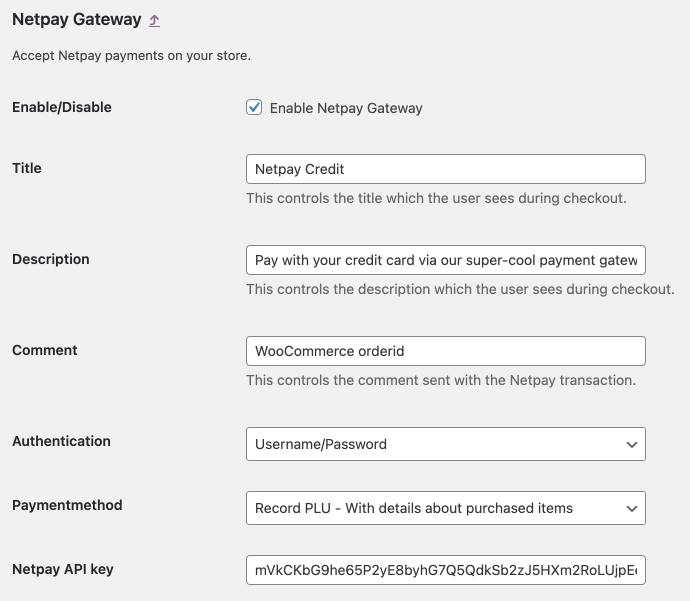Open the Authentication dropdown
This screenshot has width=690, height=601.
click(x=446, y=444)
